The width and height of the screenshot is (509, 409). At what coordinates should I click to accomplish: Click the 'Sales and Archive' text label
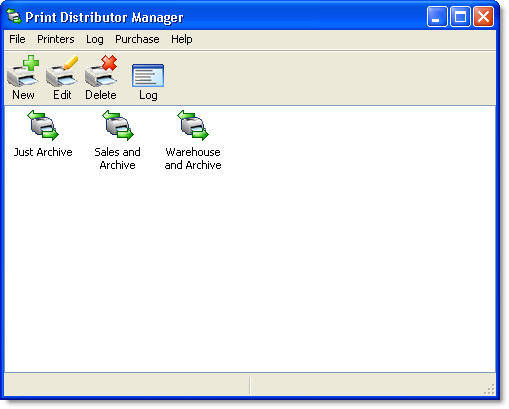coord(117,159)
